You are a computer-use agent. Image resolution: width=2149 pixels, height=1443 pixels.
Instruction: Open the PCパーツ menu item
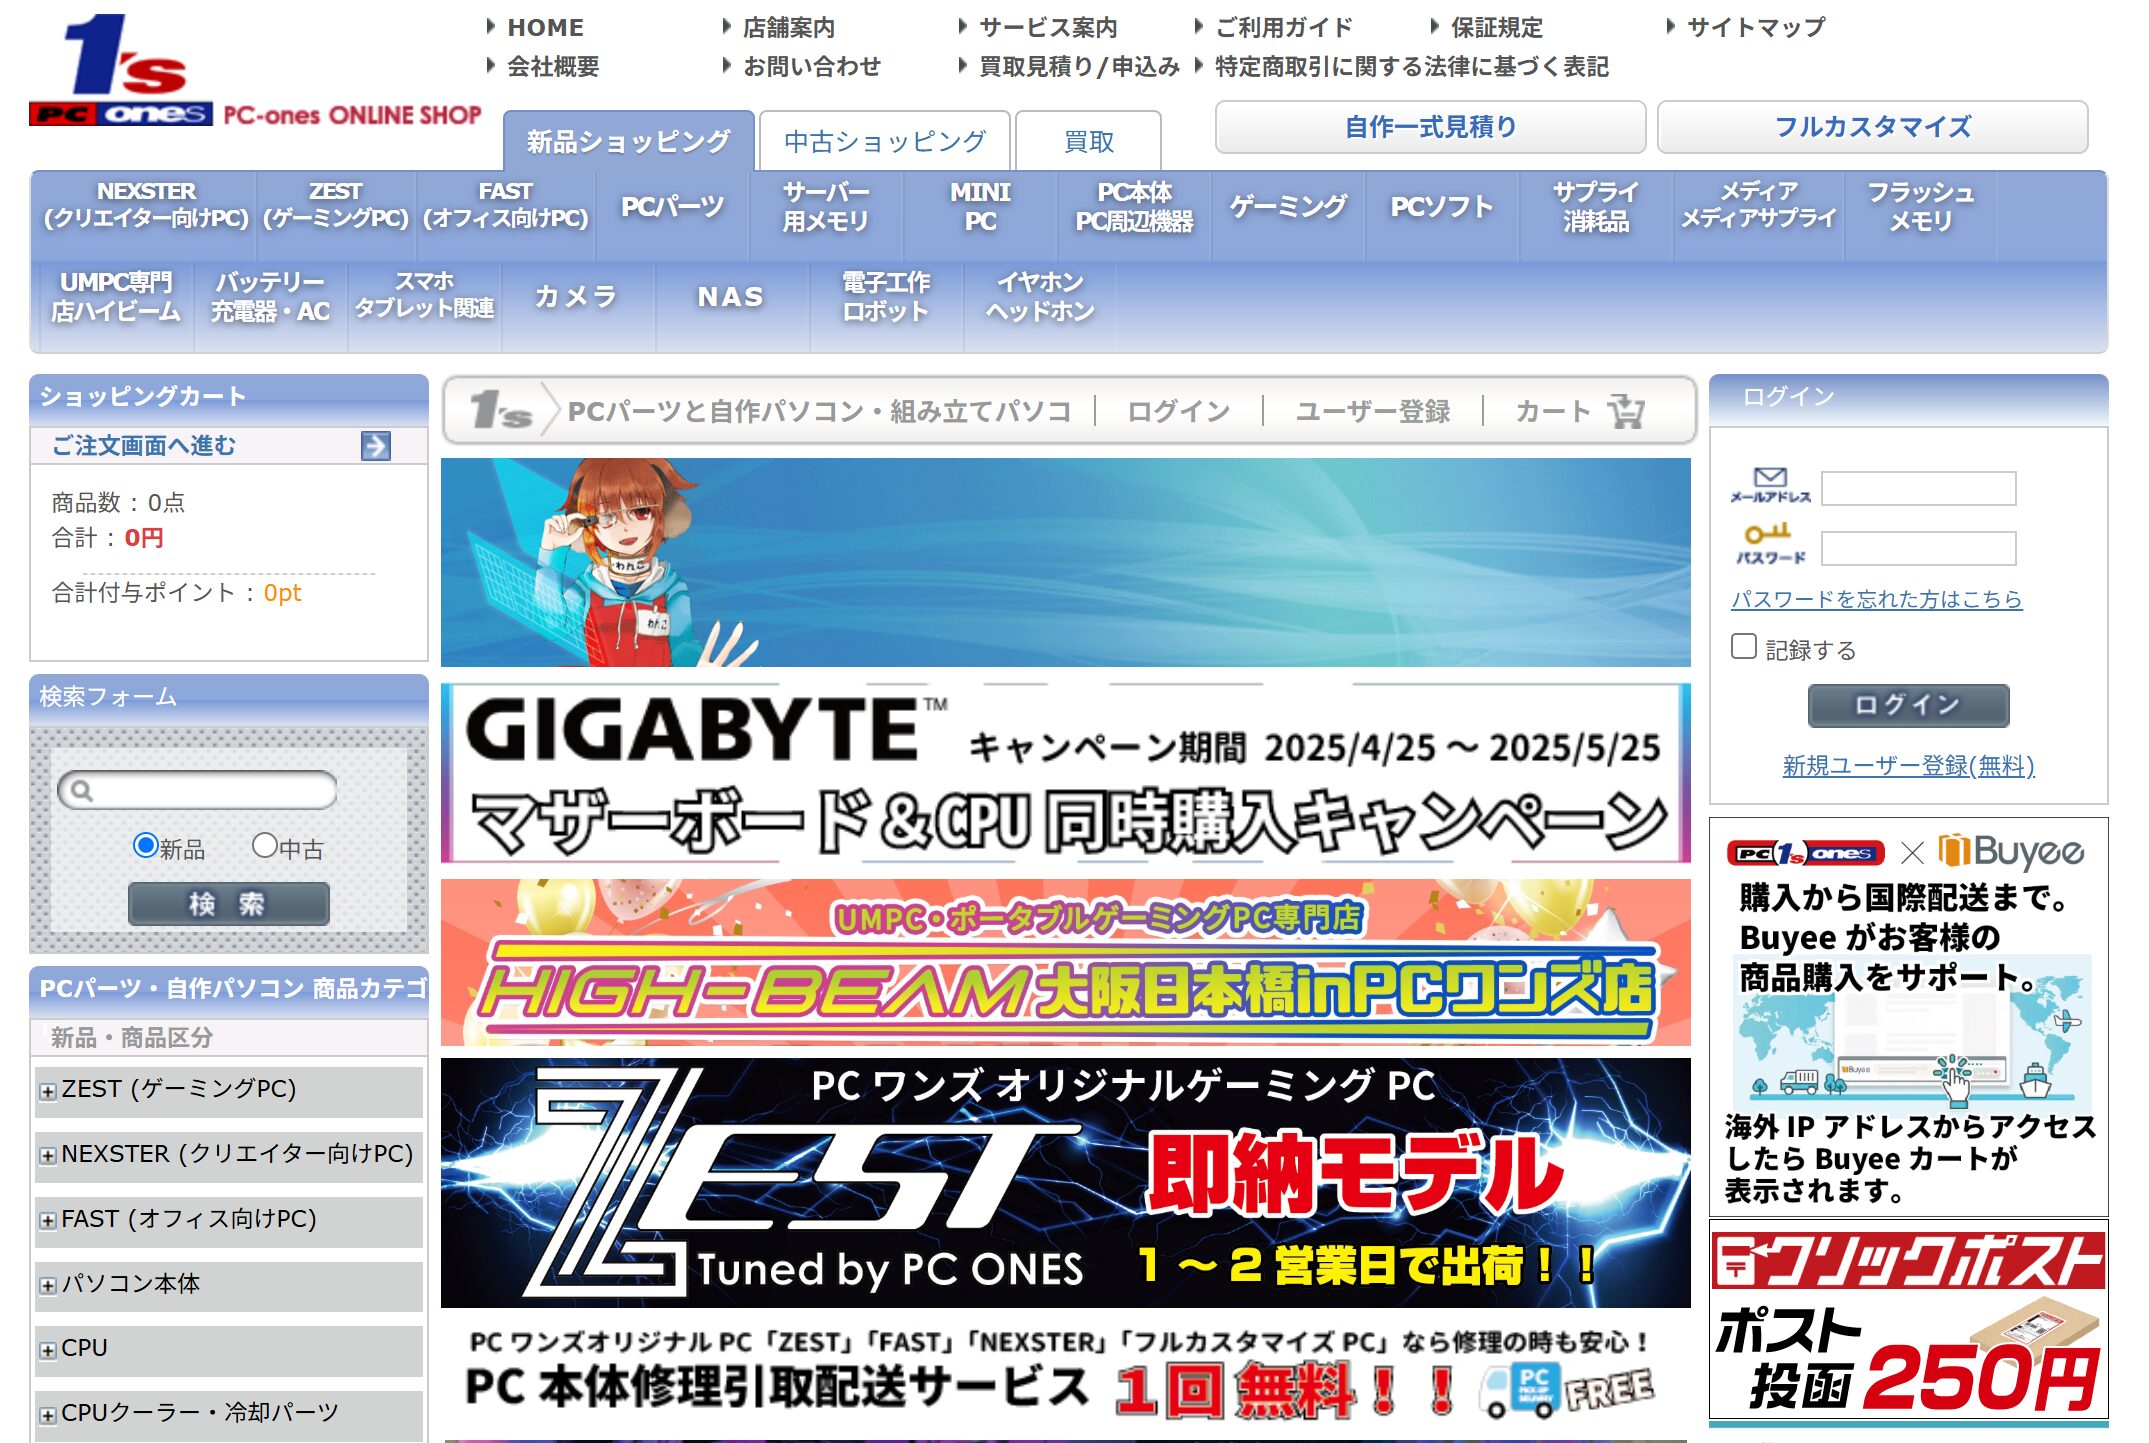[672, 207]
